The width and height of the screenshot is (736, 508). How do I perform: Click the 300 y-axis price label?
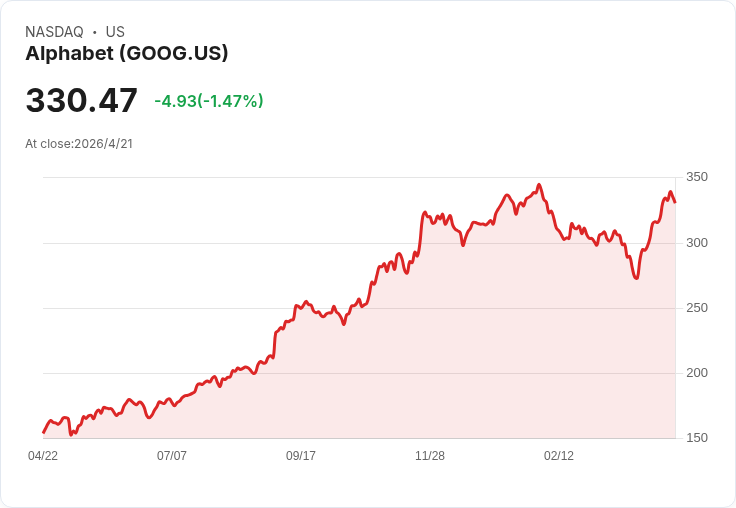point(697,243)
